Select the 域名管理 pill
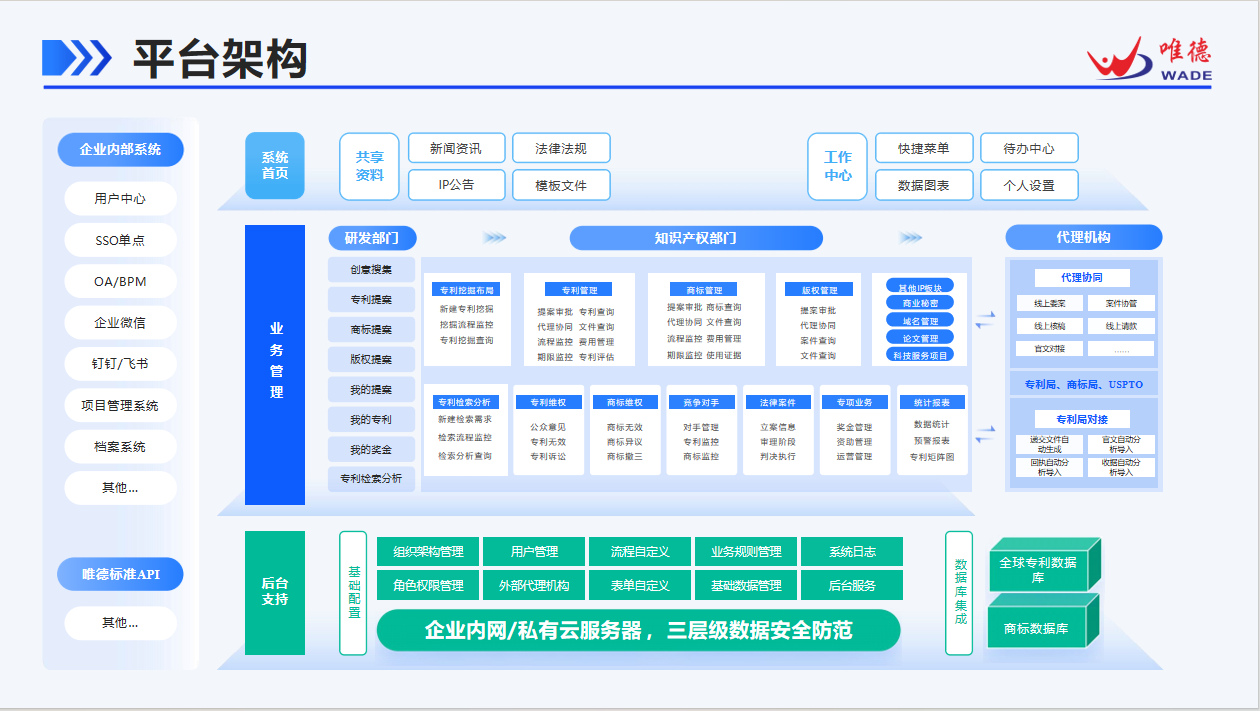 point(920,320)
